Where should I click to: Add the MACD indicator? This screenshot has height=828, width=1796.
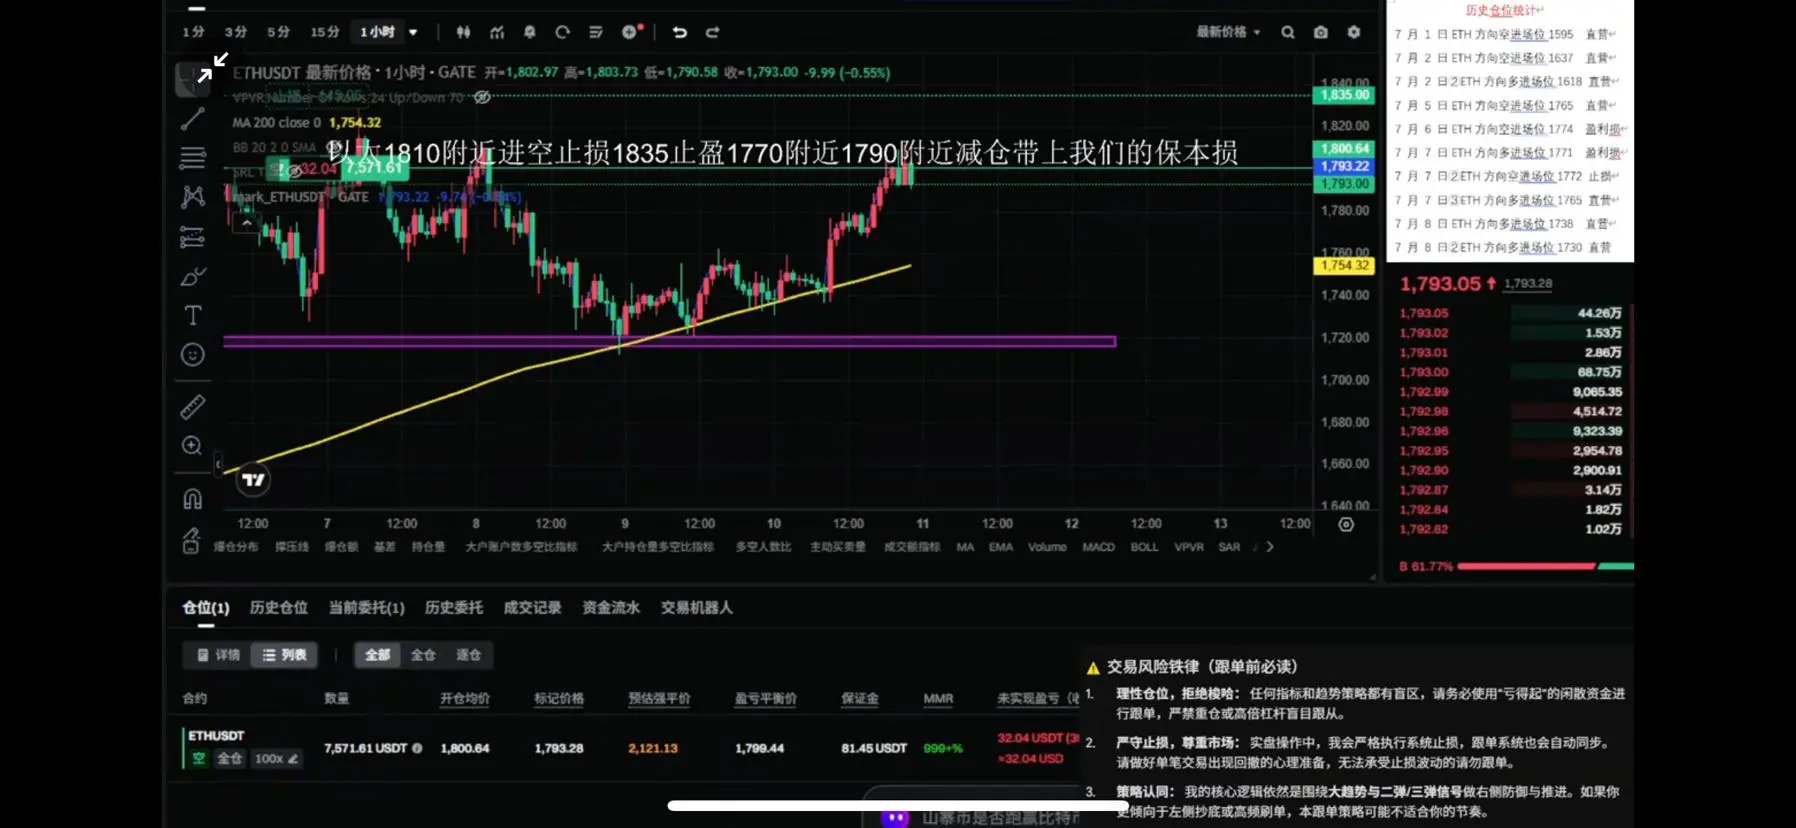click(1098, 547)
